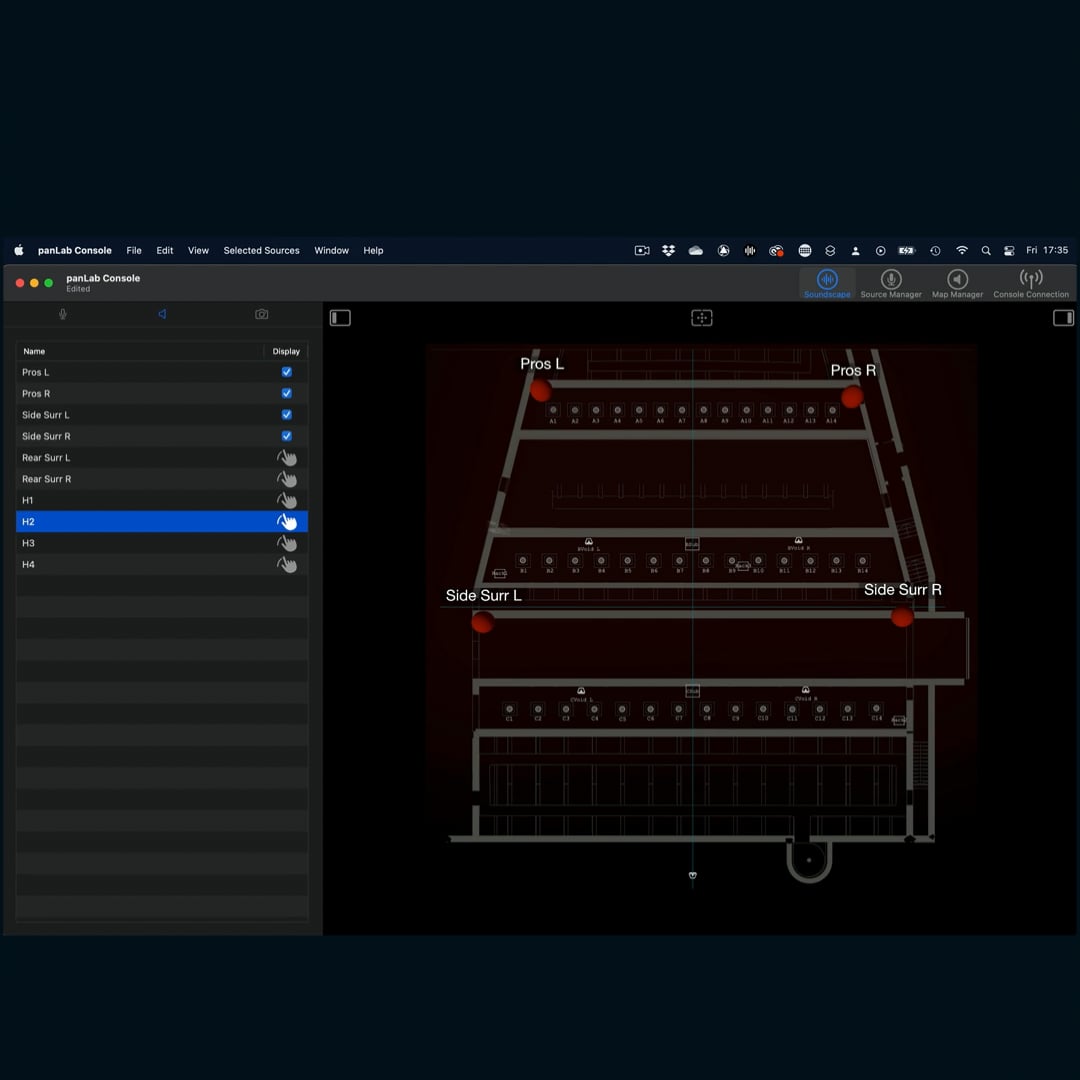Open the Map Manager

[957, 284]
